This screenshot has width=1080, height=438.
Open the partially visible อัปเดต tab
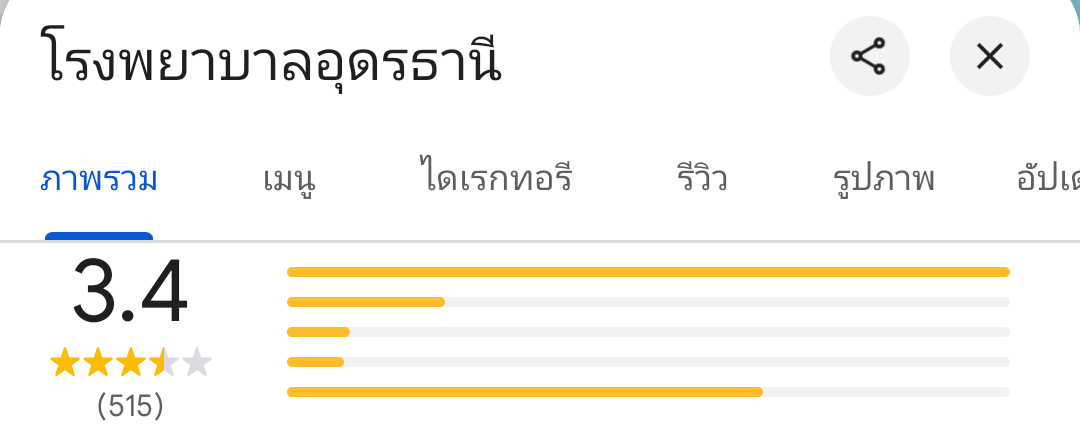point(1047,181)
